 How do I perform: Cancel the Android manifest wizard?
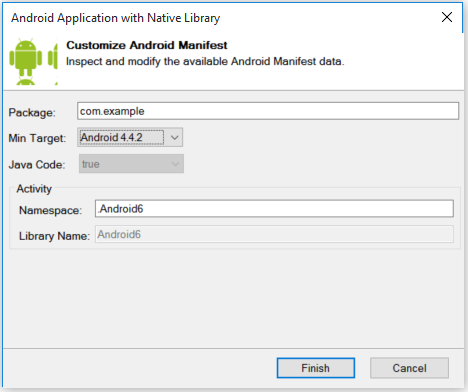pyautogui.click(x=409, y=368)
